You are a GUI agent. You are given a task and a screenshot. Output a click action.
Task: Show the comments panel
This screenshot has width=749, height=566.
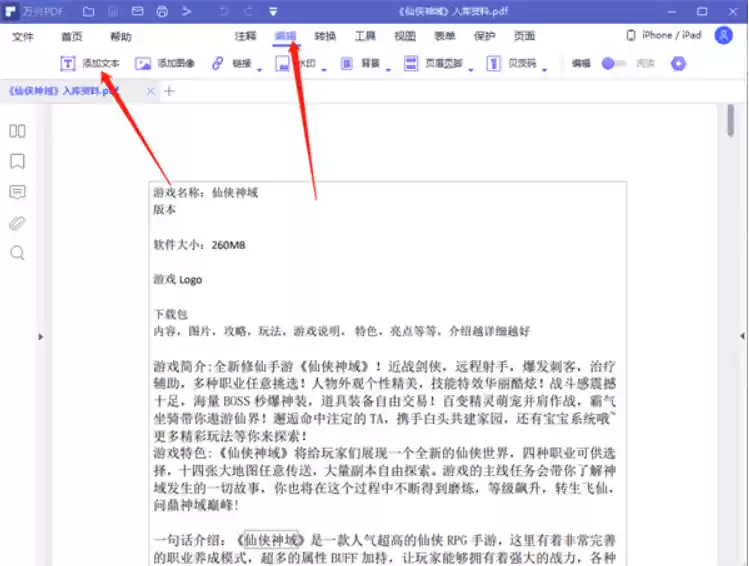[x=17, y=192]
